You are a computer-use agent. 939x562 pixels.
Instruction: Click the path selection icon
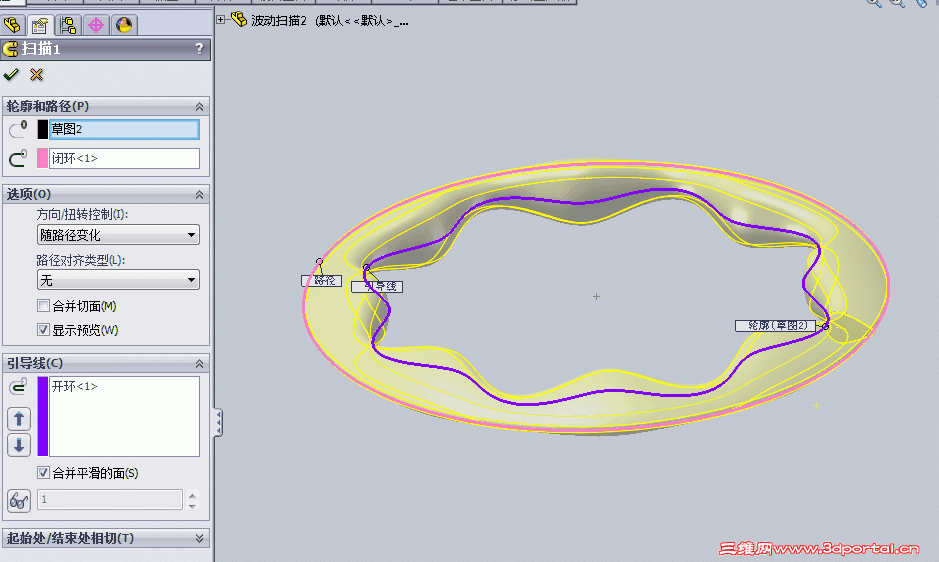coord(18,159)
